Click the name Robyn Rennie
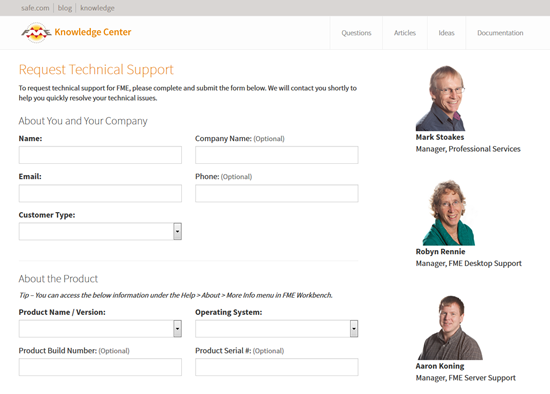Viewport: 550px width, 394px height. (x=441, y=252)
